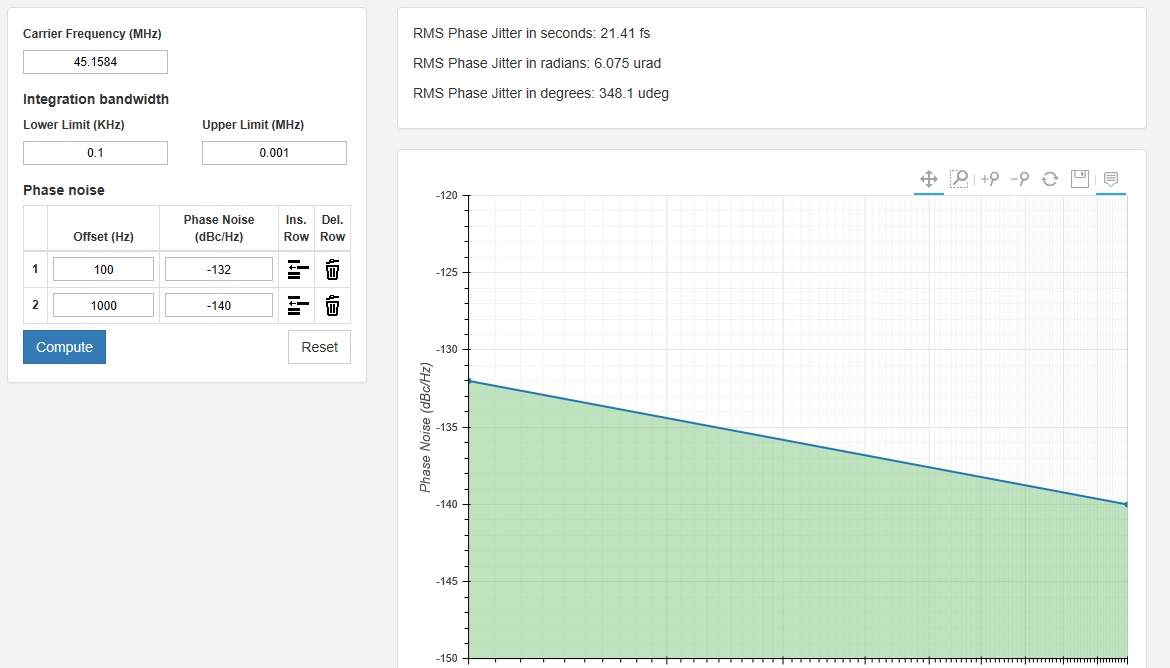Click the Ins. Row column header
Image resolution: width=1170 pixels, height=668 pixels.
(296, 228)
